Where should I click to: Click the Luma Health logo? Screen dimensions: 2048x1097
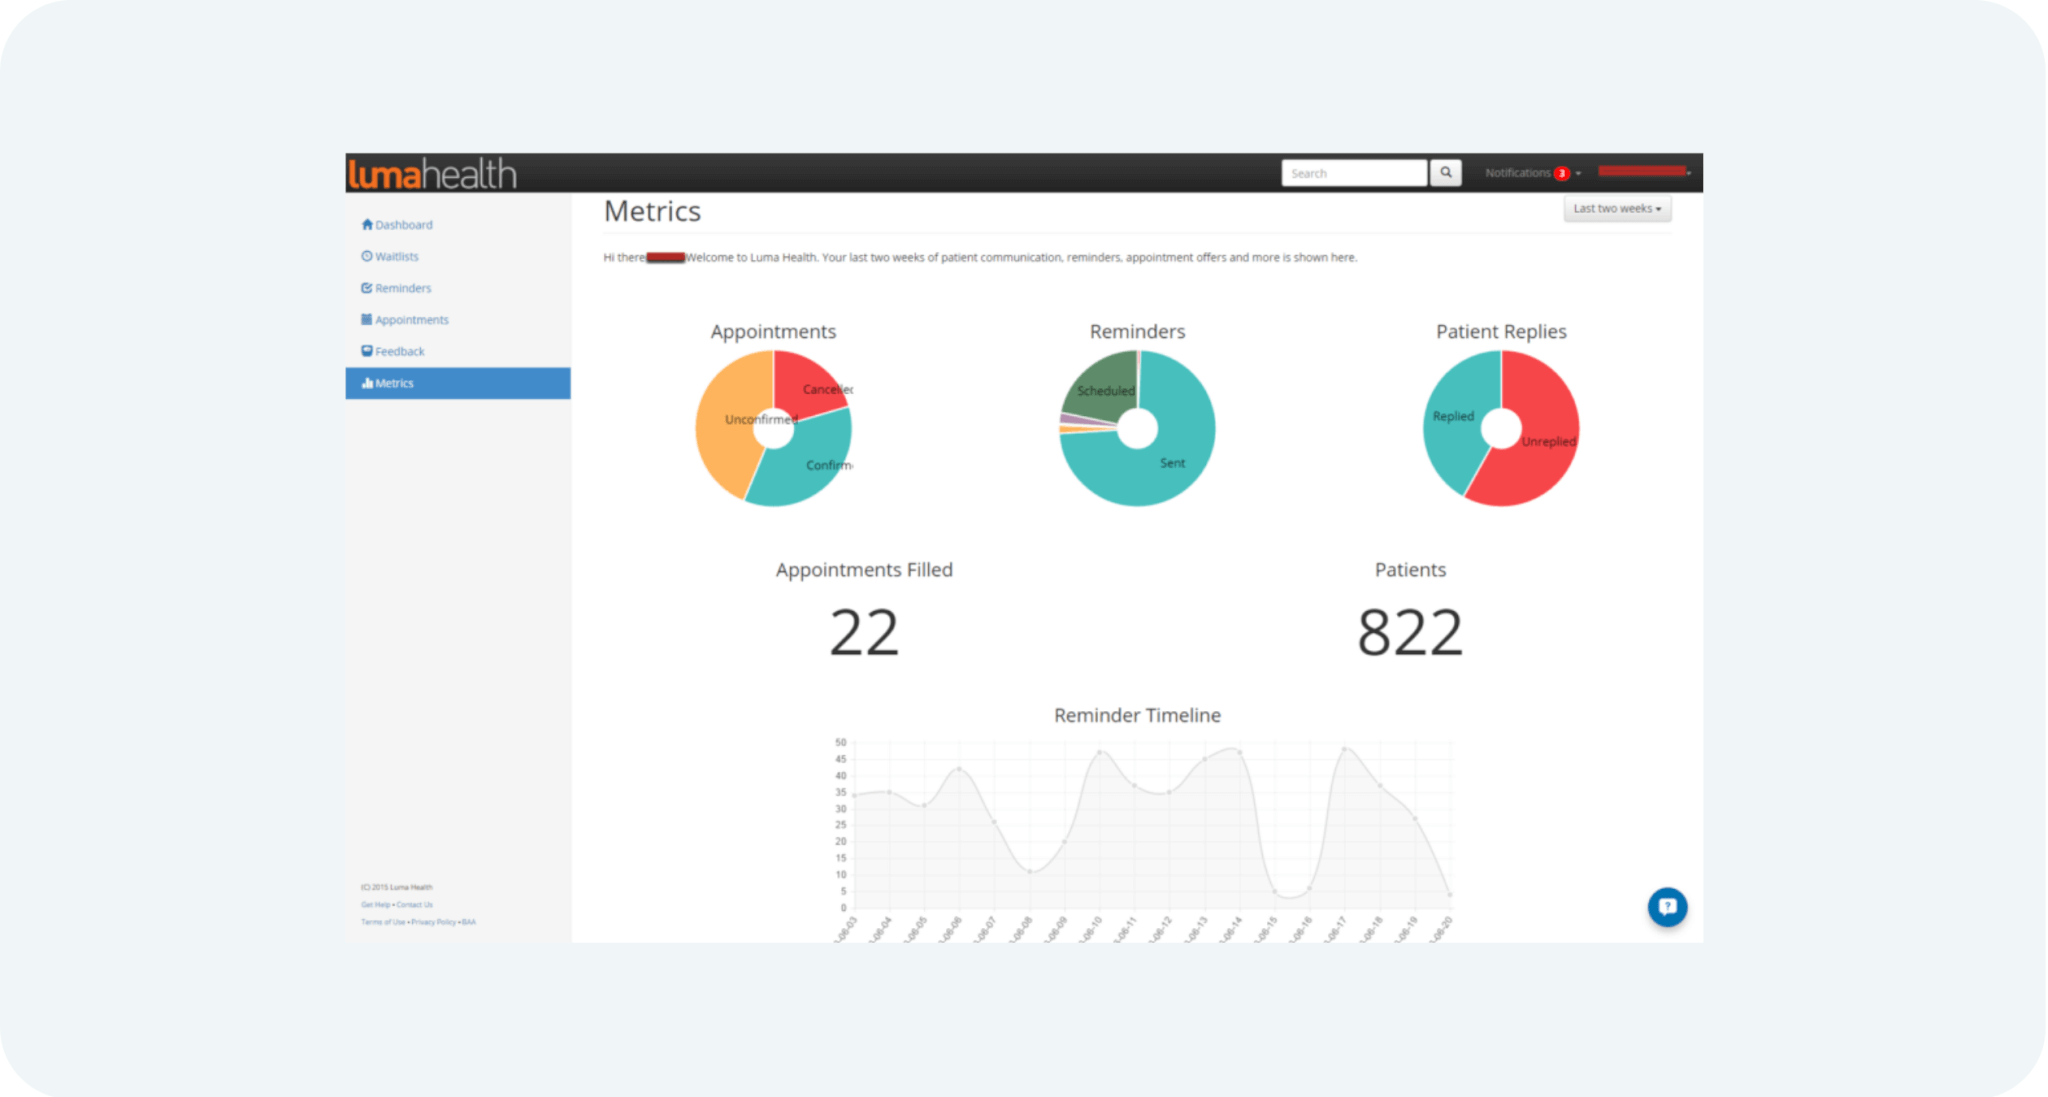(x=432, y=174)
